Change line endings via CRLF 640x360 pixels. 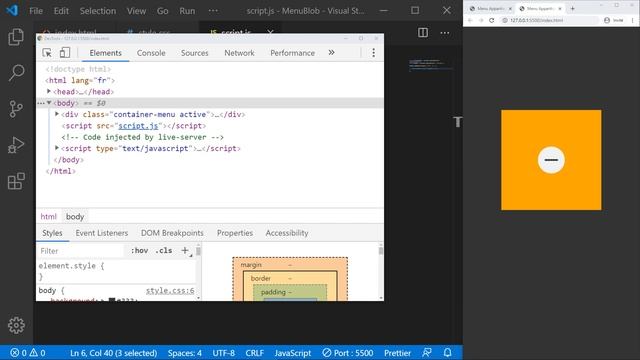coord(254,353)
